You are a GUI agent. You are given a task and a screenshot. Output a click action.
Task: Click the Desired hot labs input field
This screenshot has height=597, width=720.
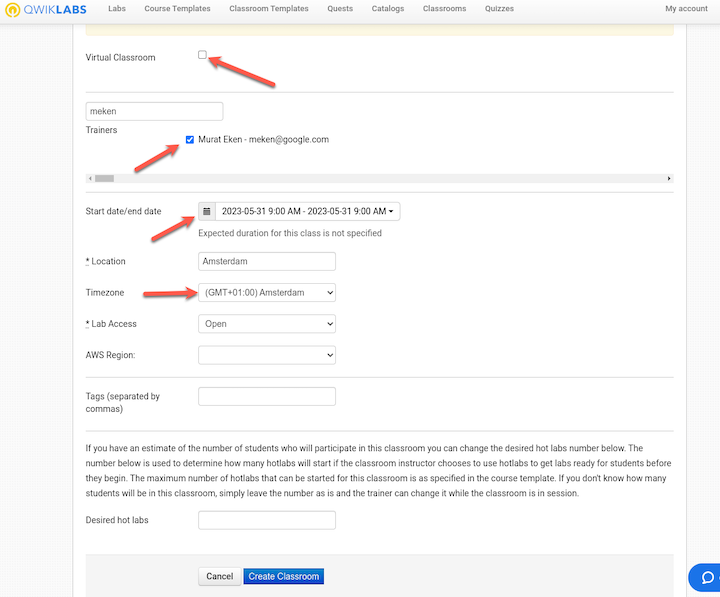tap(267, 520)
